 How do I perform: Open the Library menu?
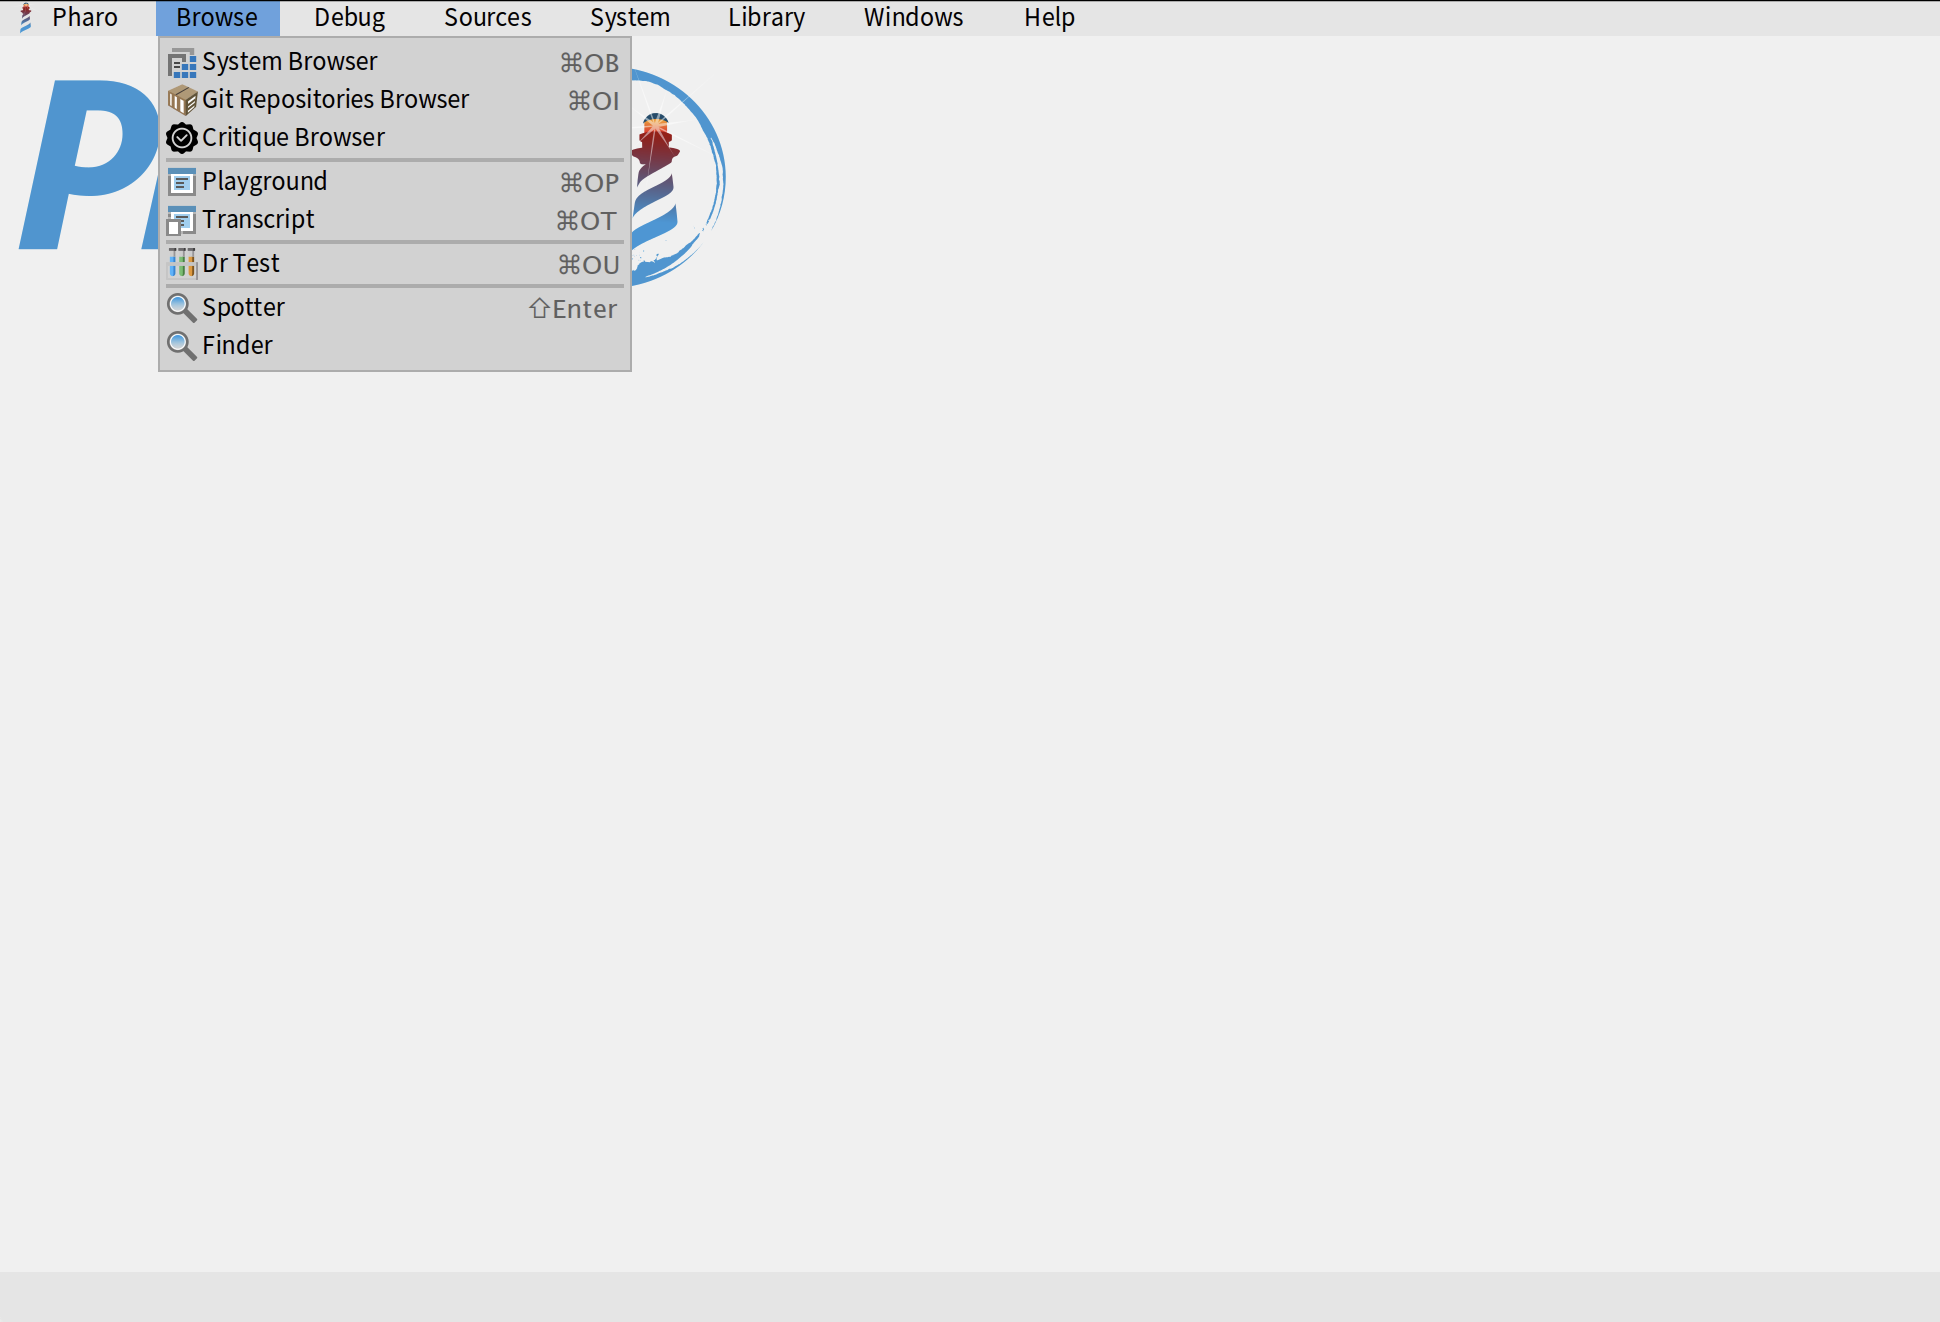coord(766,18)
